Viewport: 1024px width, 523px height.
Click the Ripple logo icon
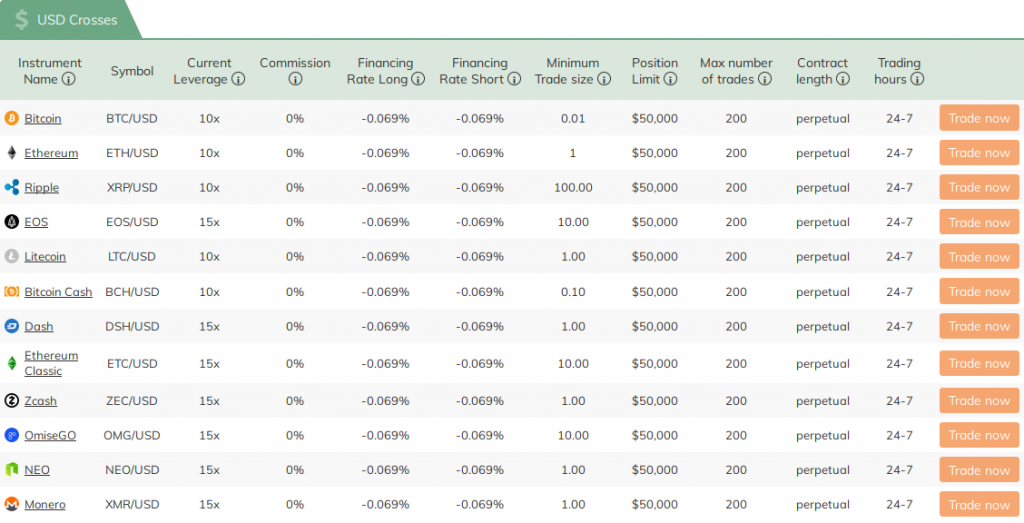12,187
